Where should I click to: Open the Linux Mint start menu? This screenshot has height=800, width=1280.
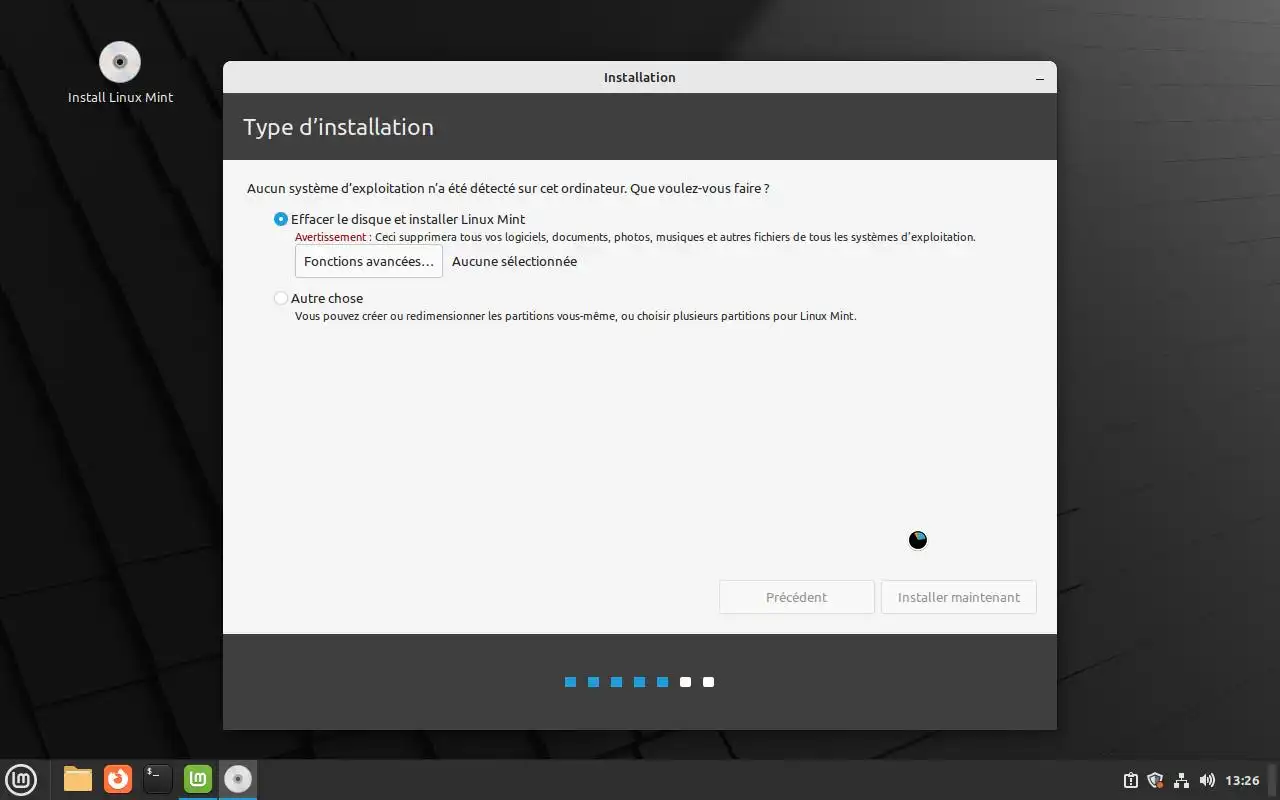(x=22, y=779)
